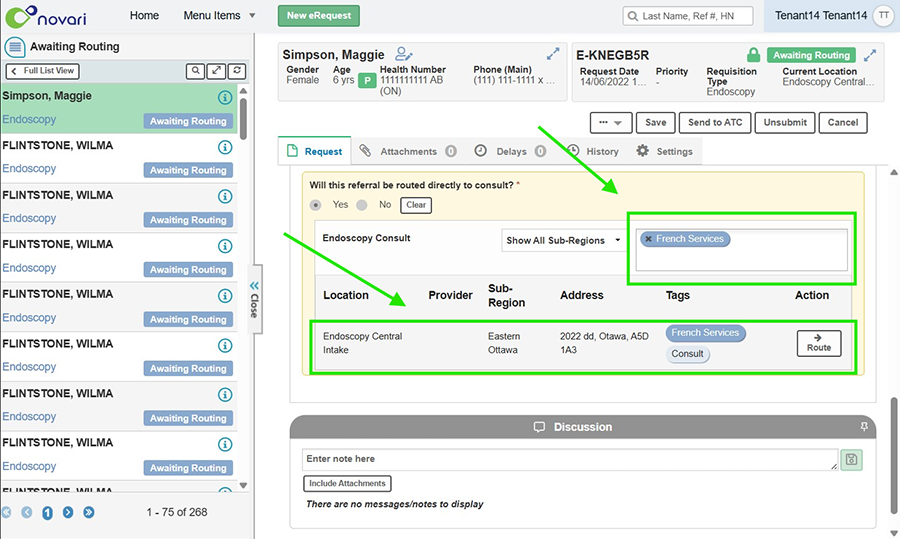
Task: Click the refresh list icon
Action: (x=236, y=71)
